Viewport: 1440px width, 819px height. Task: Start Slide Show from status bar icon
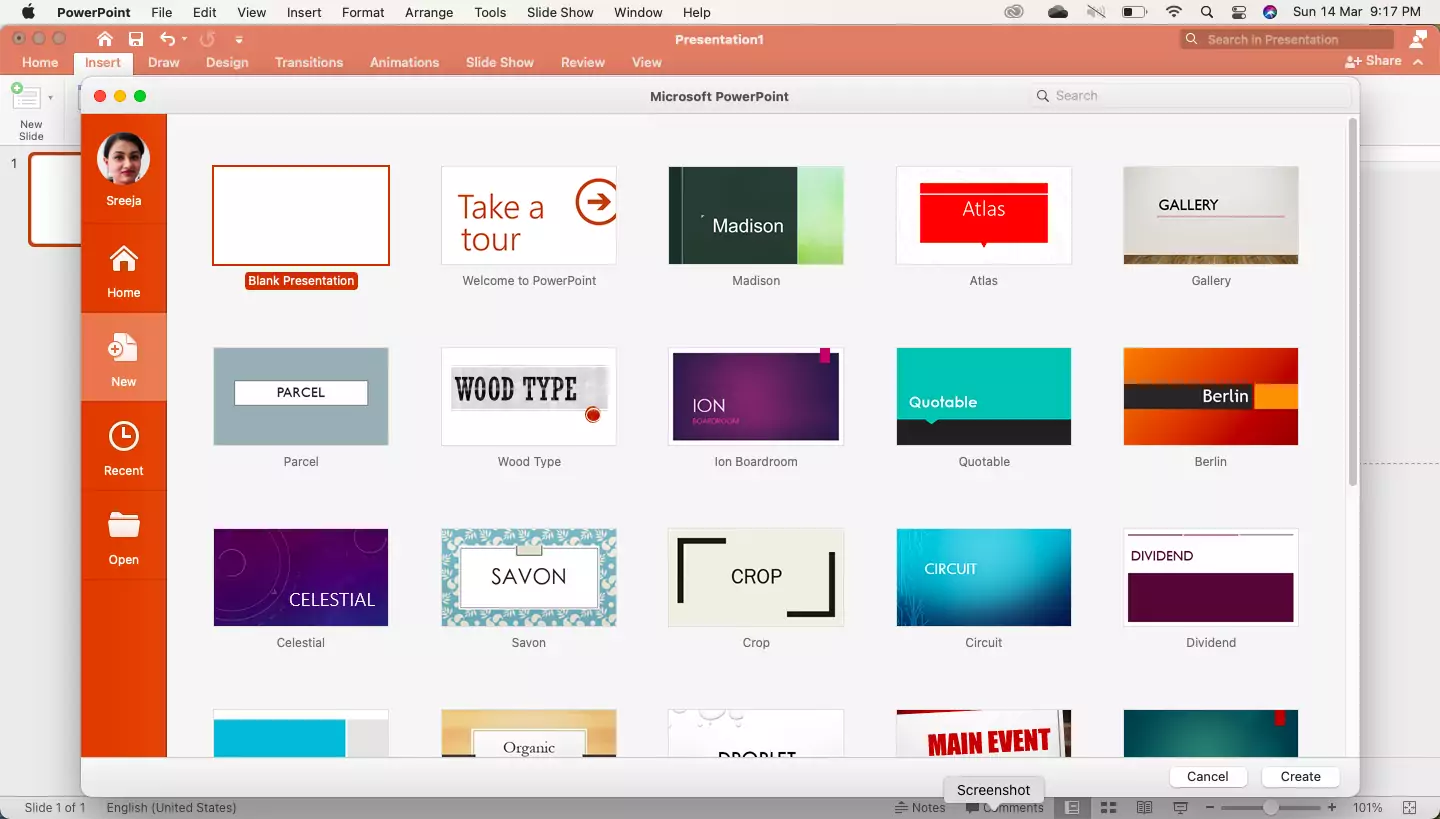1180,807
